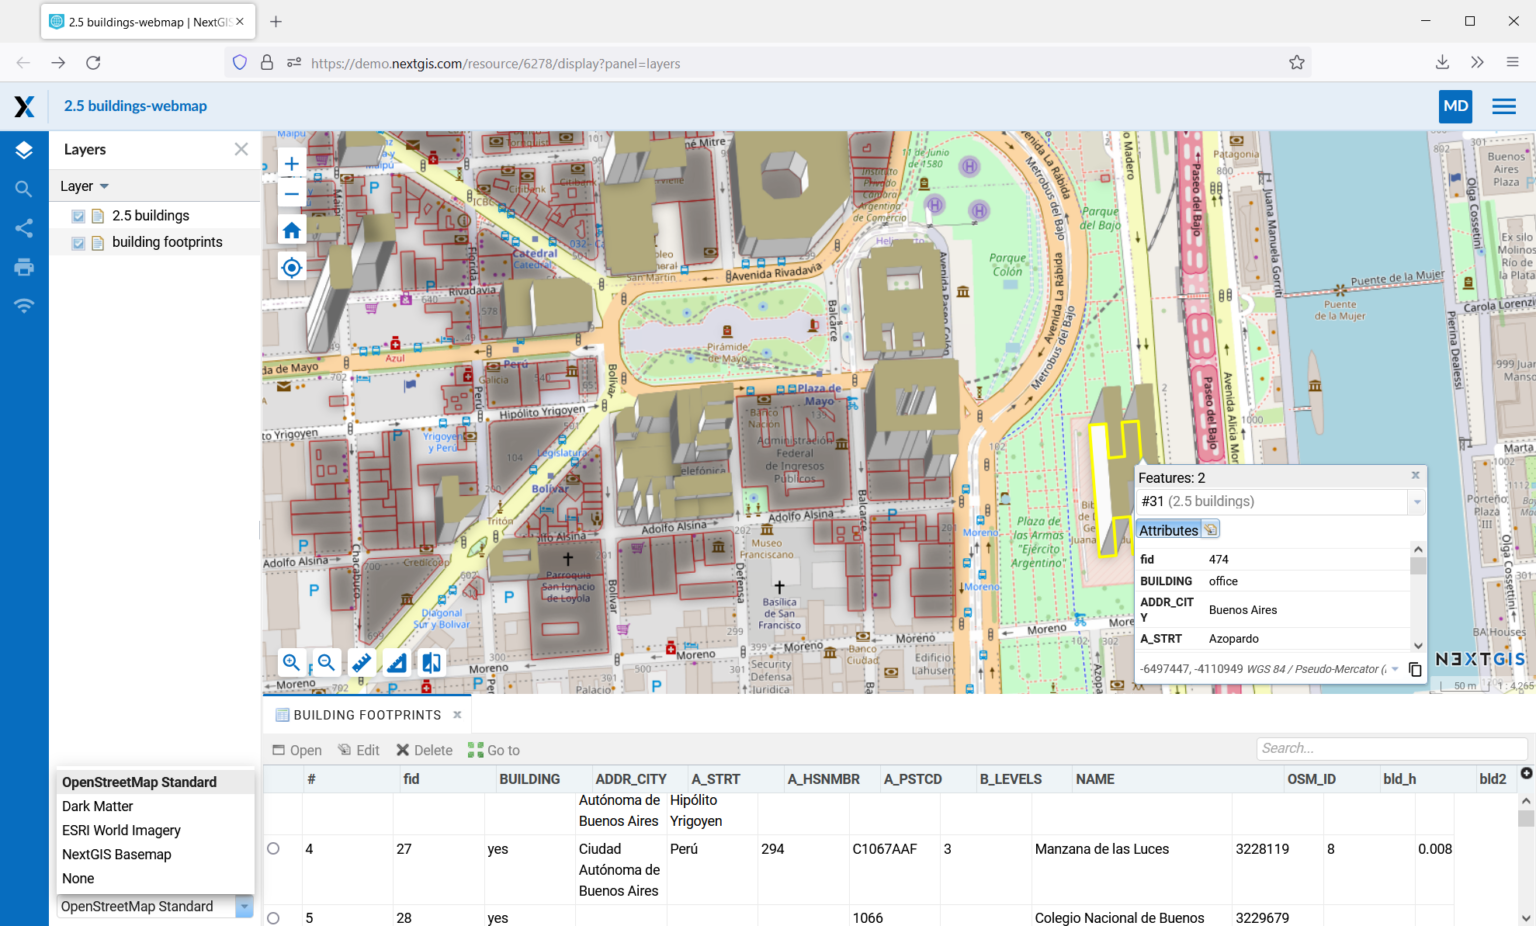
Task: Choose ESRI World Imagery basemap
Action: coord(121,830)
